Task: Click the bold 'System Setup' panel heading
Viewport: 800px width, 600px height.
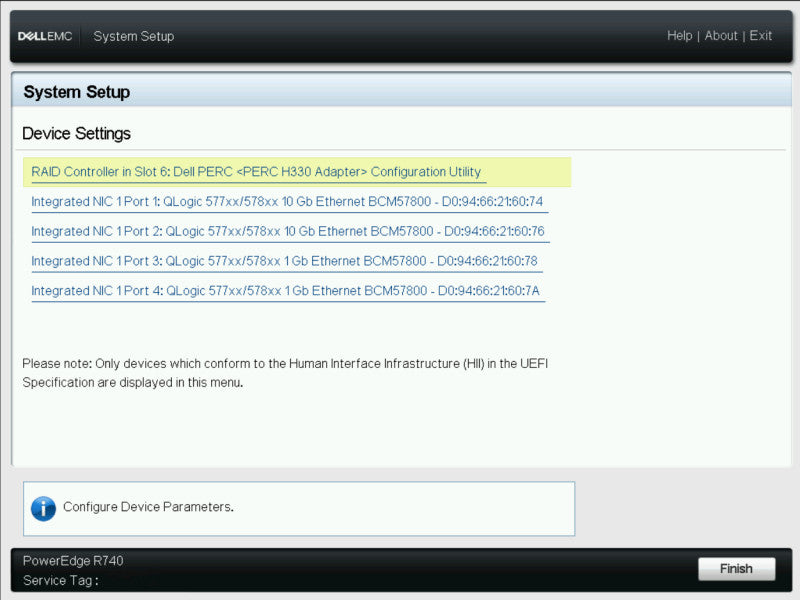Action: (77, 92)
